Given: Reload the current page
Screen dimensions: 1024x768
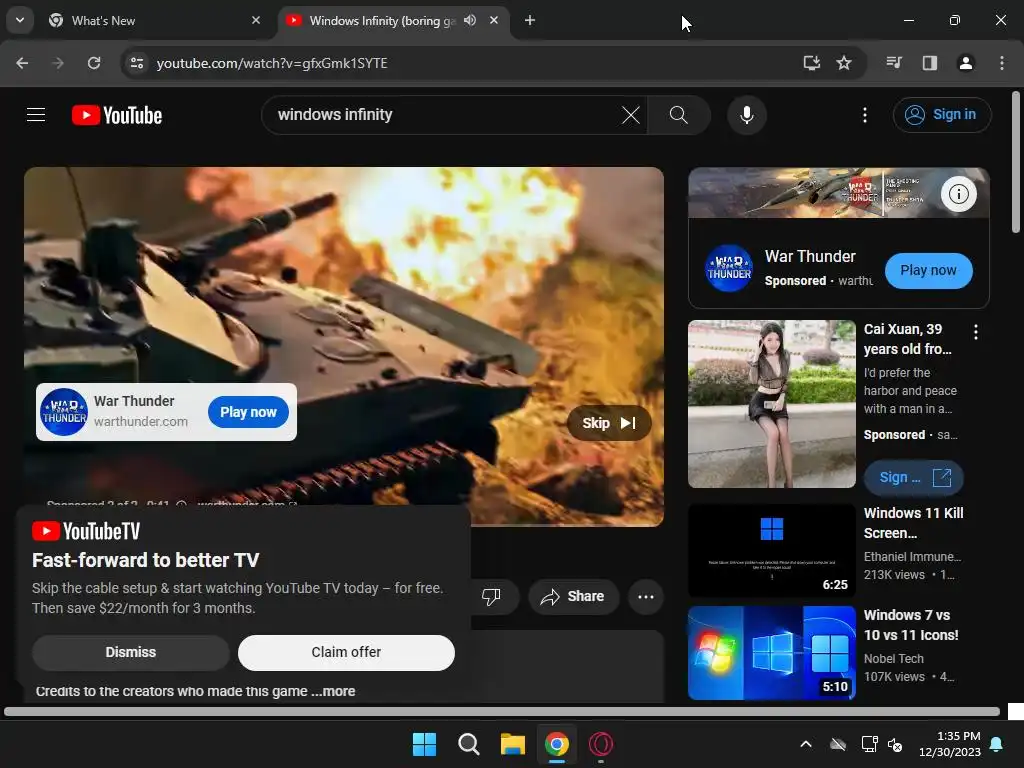Looking at the screenshot, I should coord(94,63).
